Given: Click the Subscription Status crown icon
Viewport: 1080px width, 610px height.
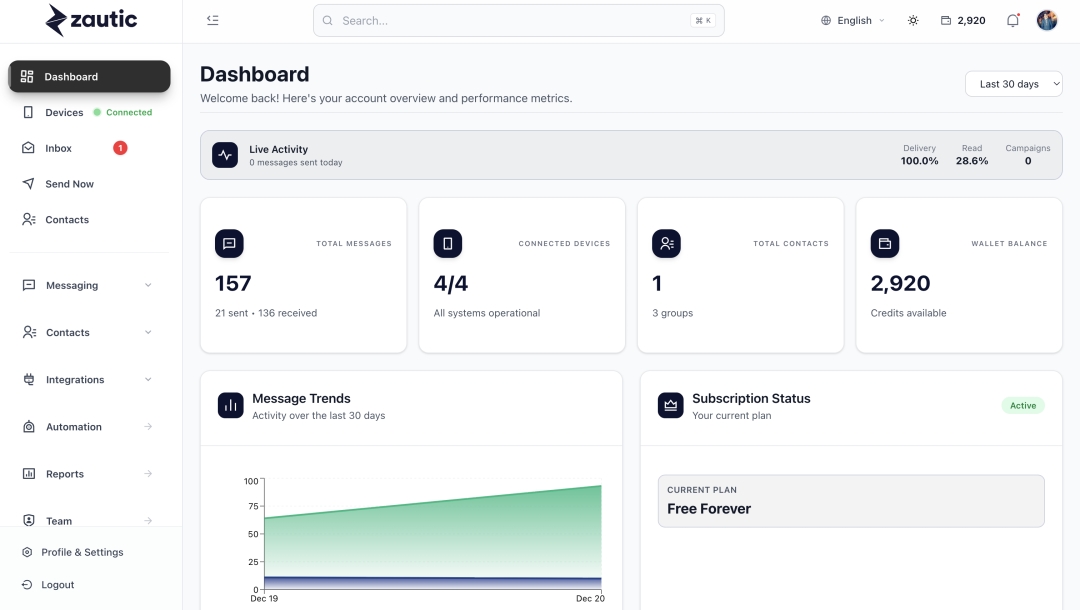Looking at the screenshot, I should (x=670, y=405).
